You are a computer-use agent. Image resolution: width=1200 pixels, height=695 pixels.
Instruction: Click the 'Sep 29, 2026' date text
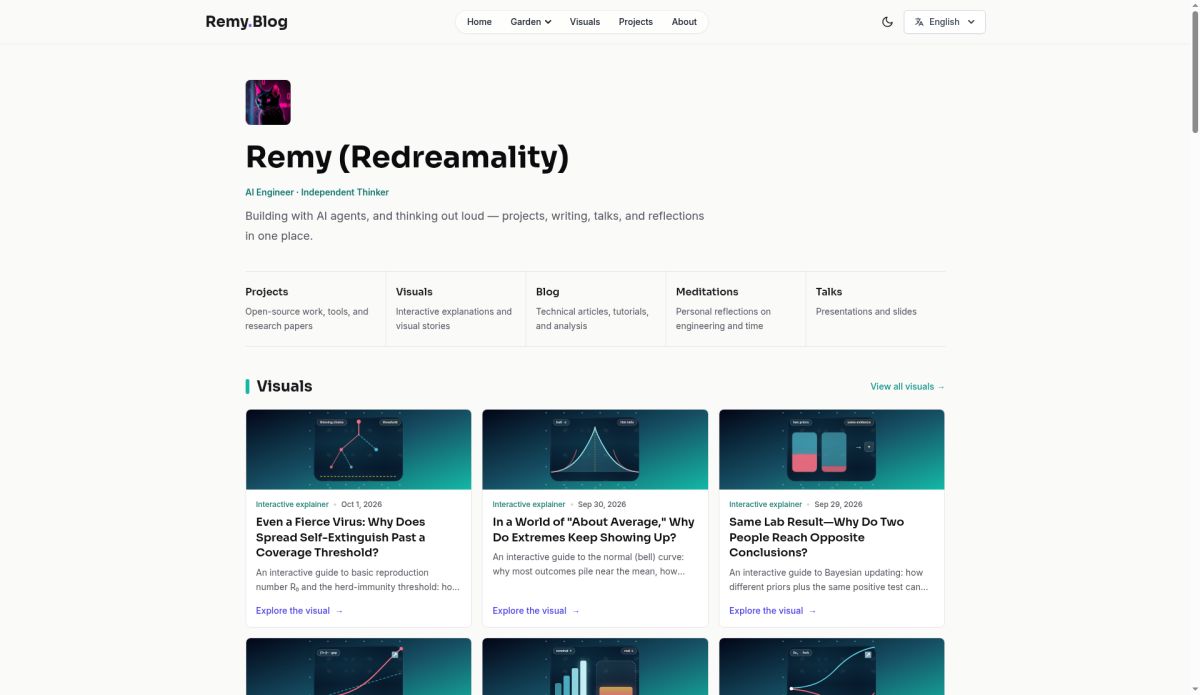(838, 504)
